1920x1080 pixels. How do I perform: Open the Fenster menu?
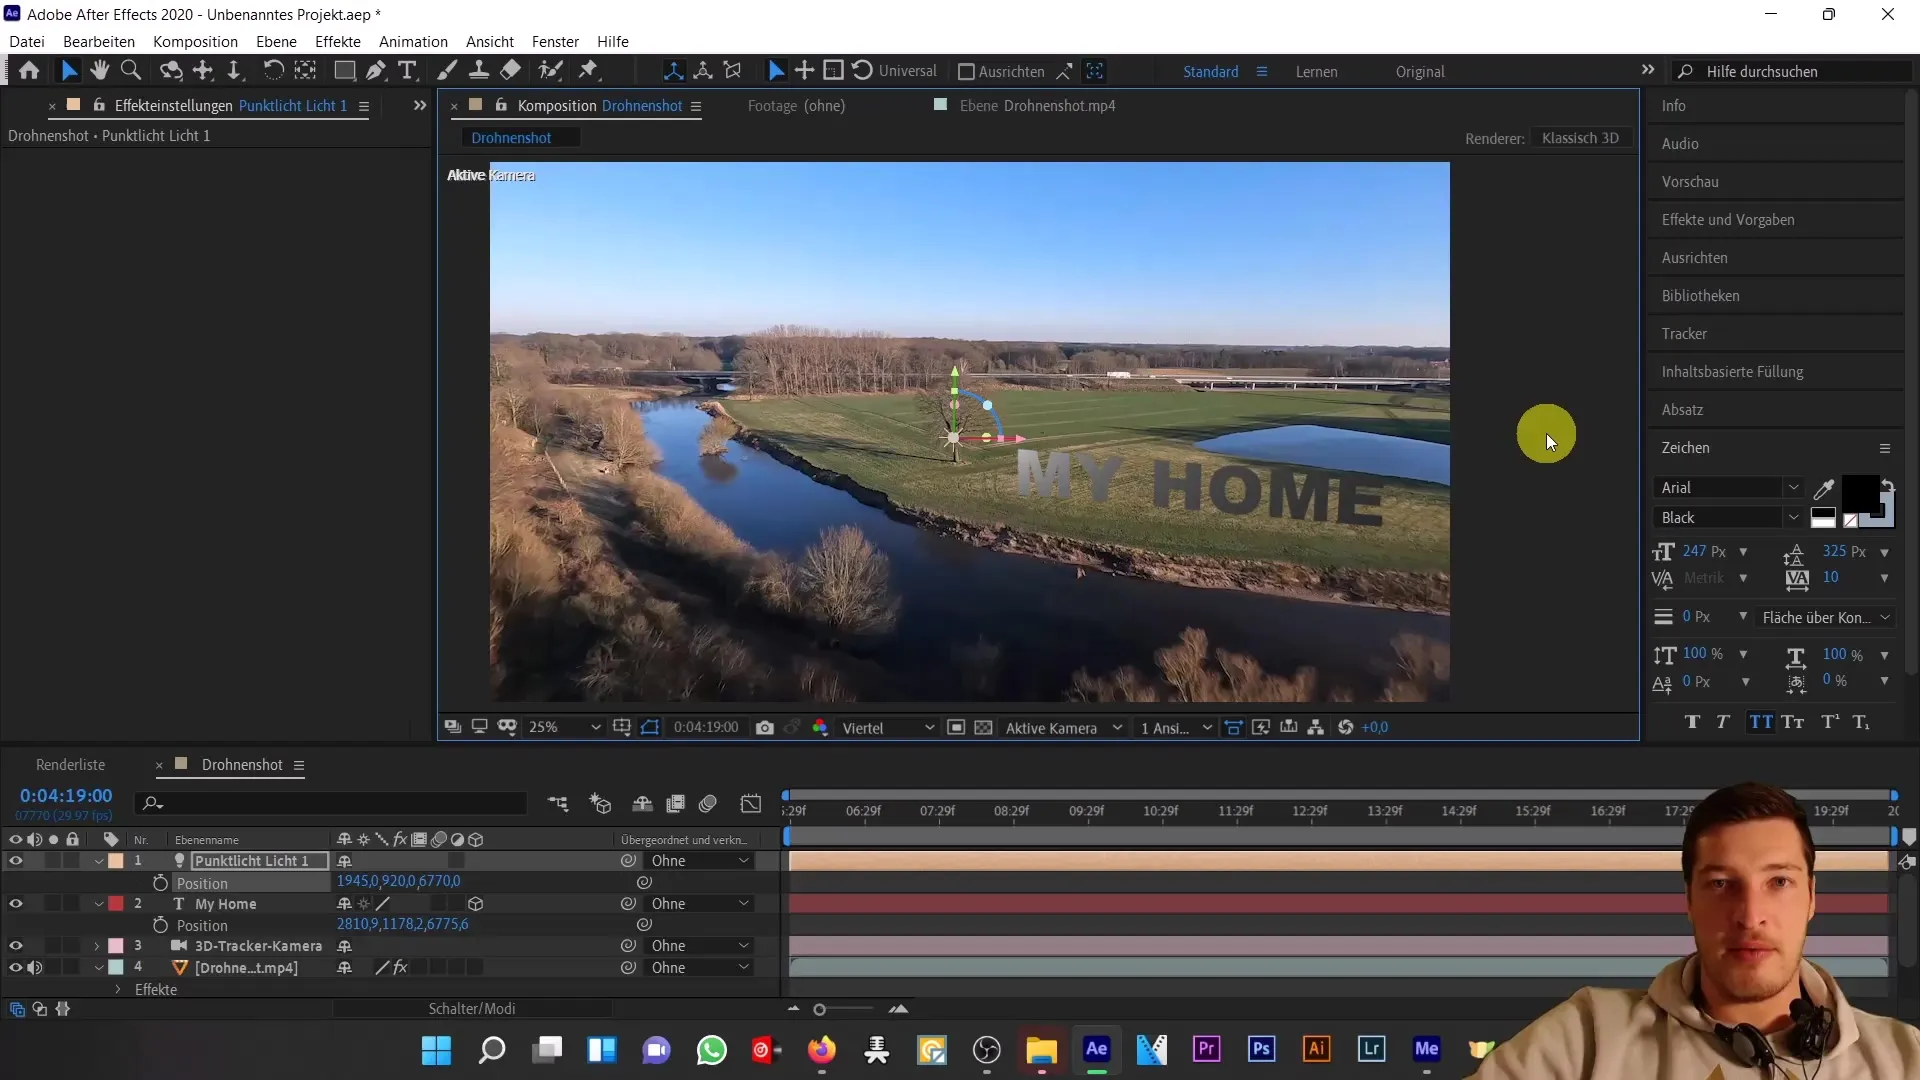555,42
